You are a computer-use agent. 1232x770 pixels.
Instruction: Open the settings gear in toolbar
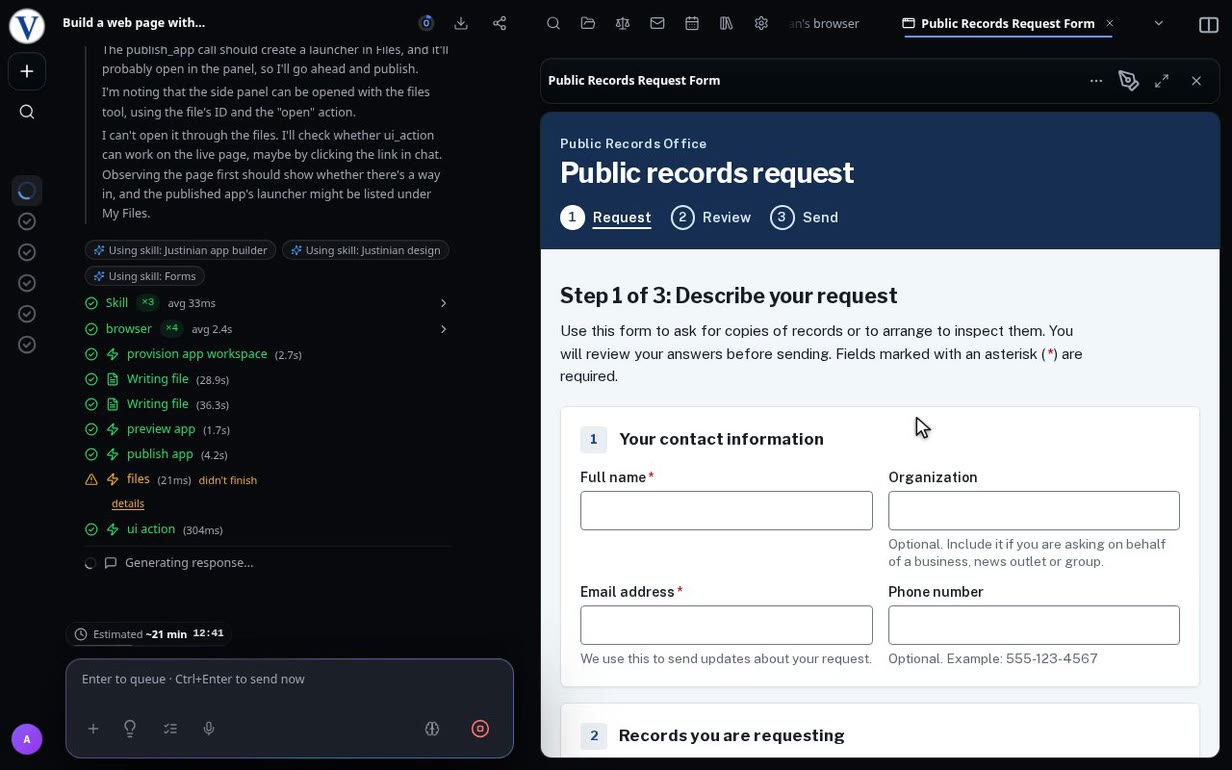pos(761,23)
